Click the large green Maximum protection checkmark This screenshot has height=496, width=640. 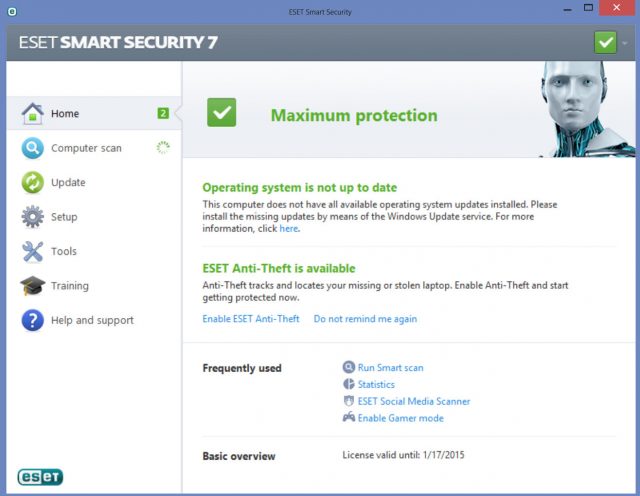coord(222,113)
